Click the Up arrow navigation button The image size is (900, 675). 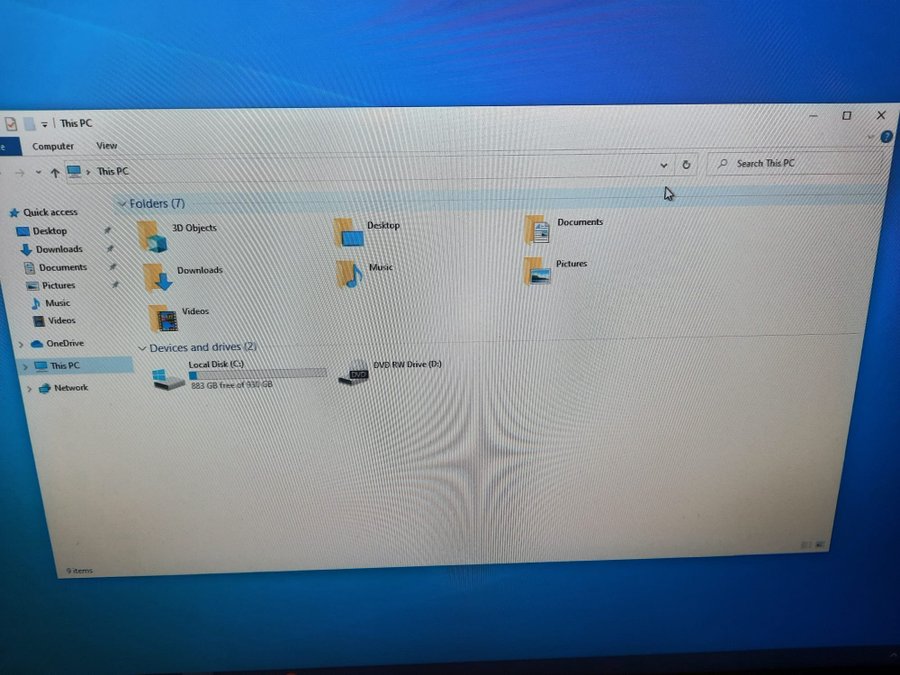coord(55,172)
